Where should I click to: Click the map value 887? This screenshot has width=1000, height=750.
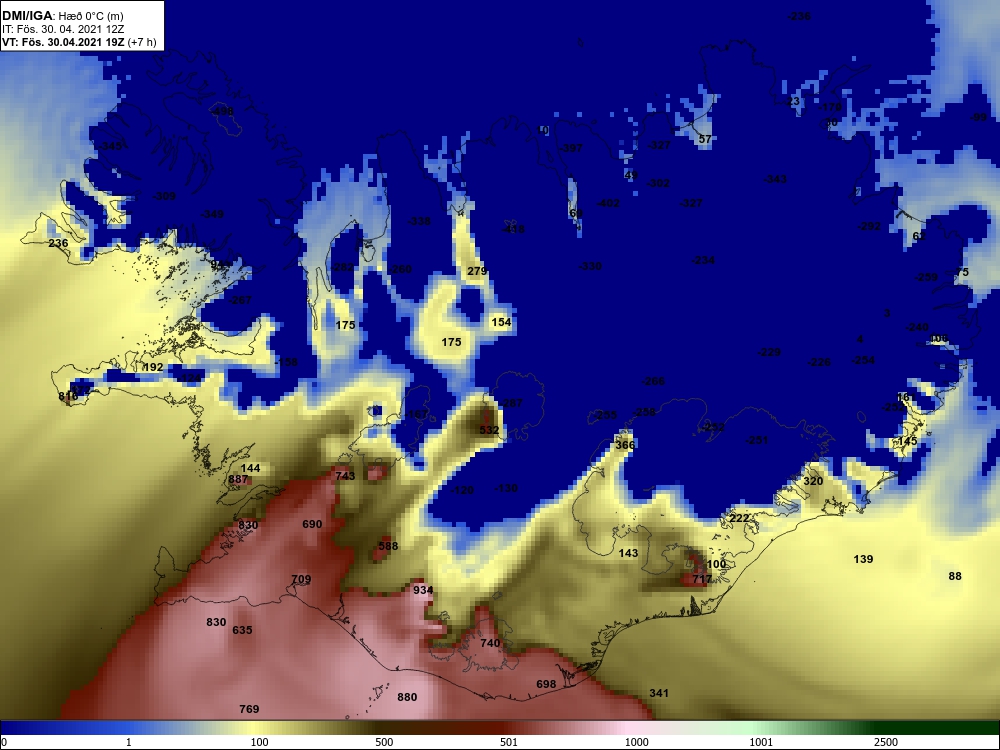pyautogui.click(x=238, y=479)
